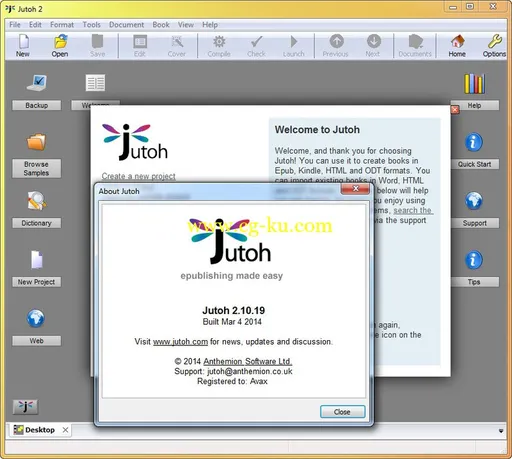Click the Dictionary button
The image size is (512, 459).
tap(37, 223)
